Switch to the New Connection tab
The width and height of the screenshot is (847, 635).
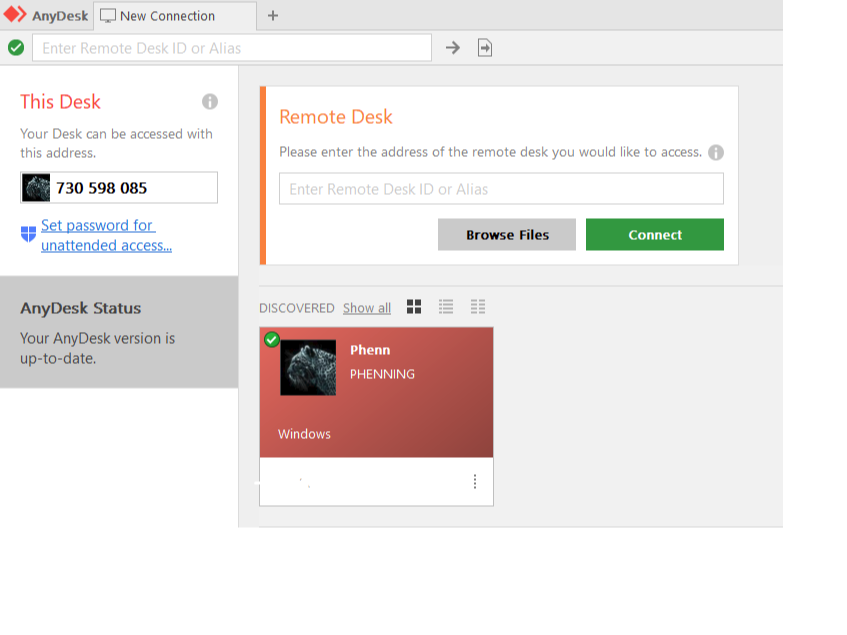[x=166, y=16]
